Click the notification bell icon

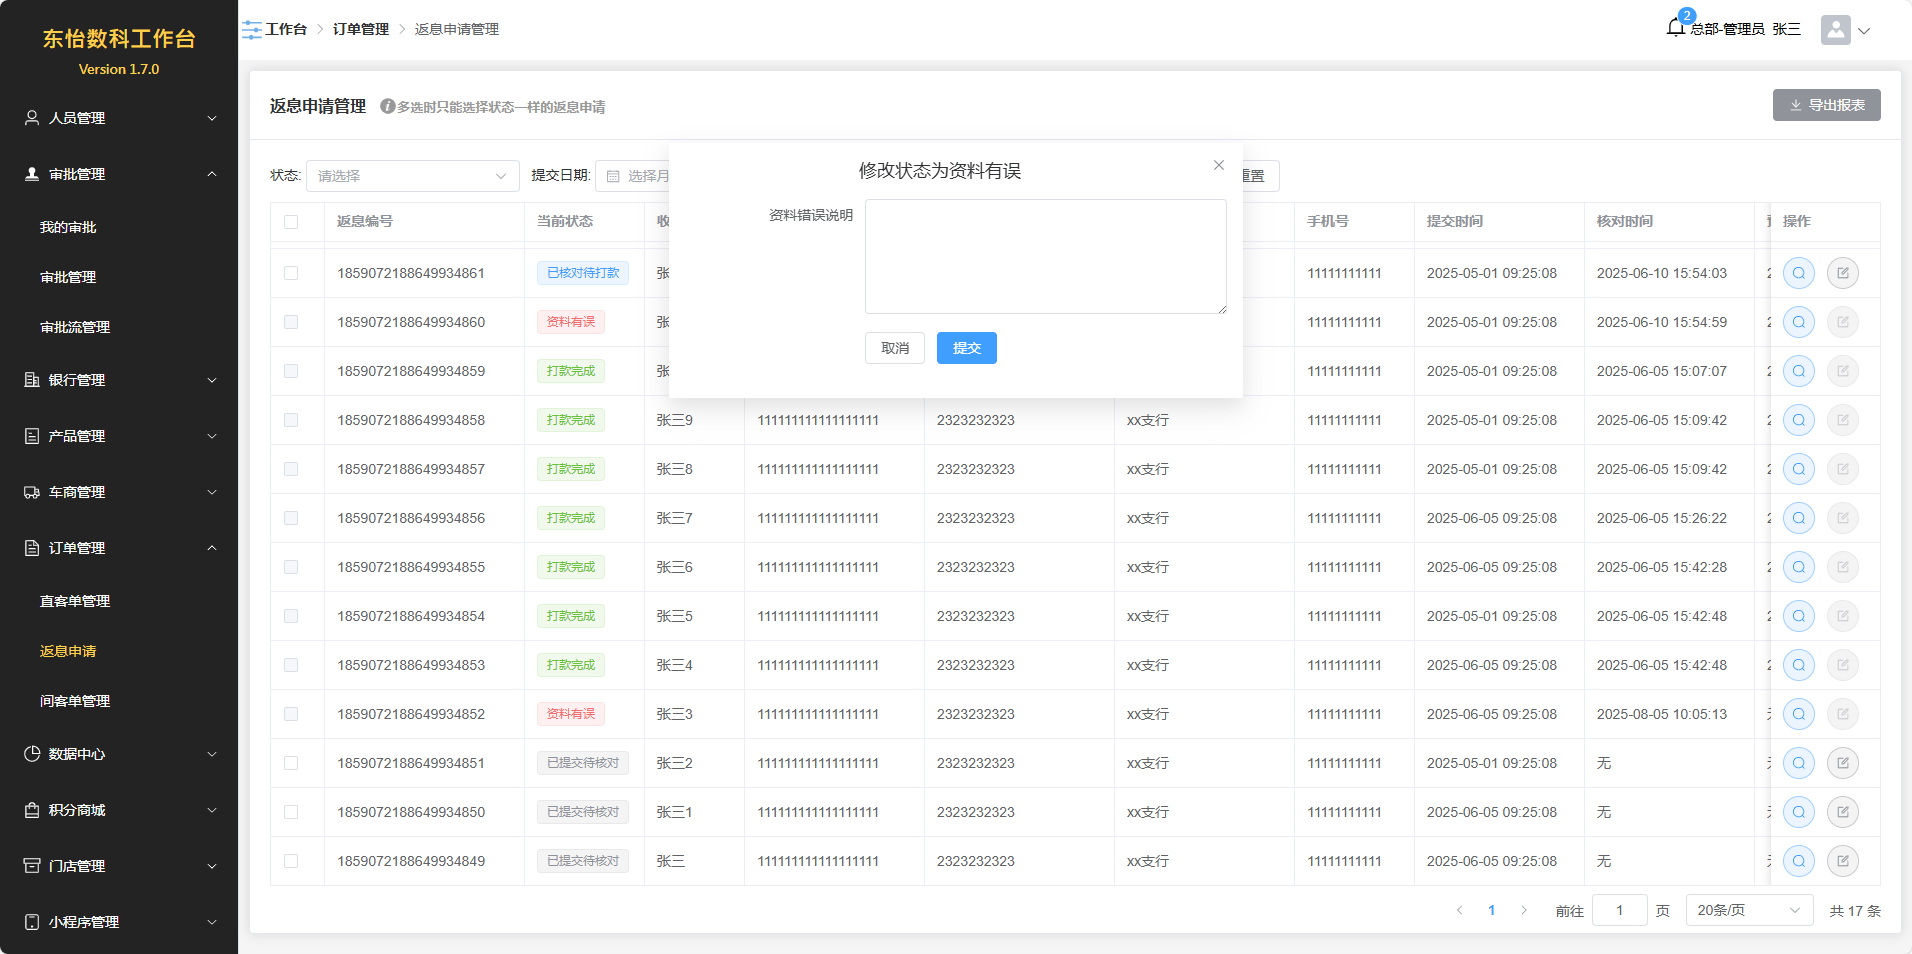(x=1676, y=28)
